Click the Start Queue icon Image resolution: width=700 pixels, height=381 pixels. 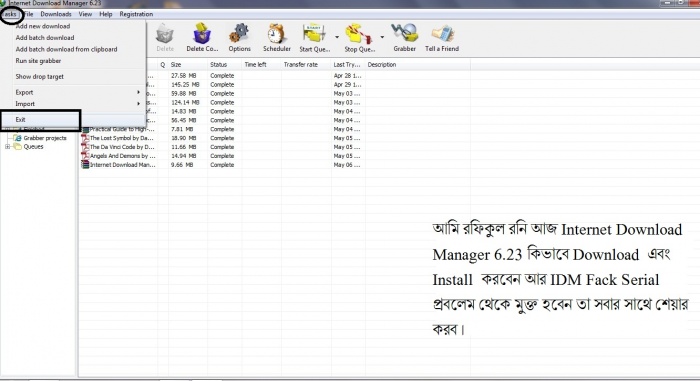point(314,34)
